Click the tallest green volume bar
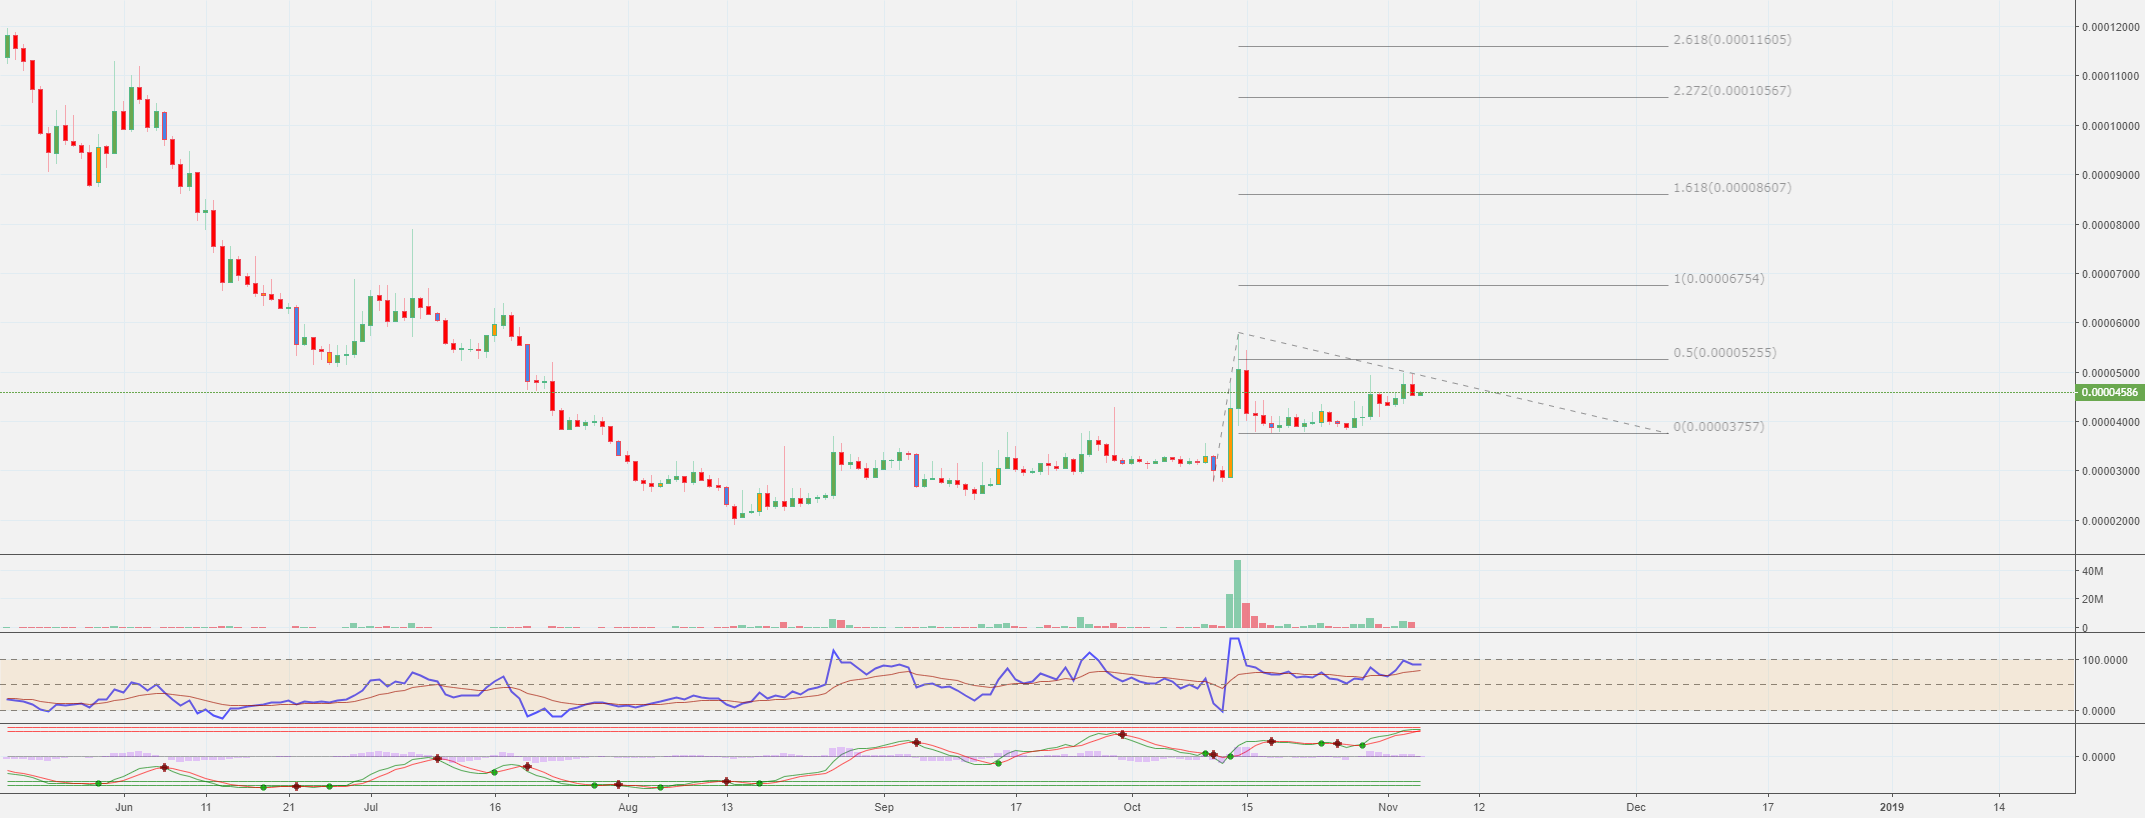Viewport: 2145px width, 818px height. (x=1238, y=594)
